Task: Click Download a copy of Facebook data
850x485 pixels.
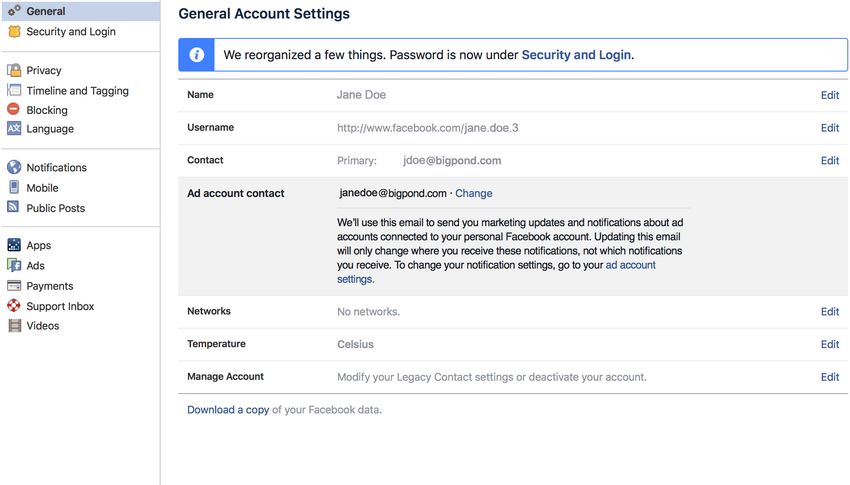Action: click(x=228, y=410)
